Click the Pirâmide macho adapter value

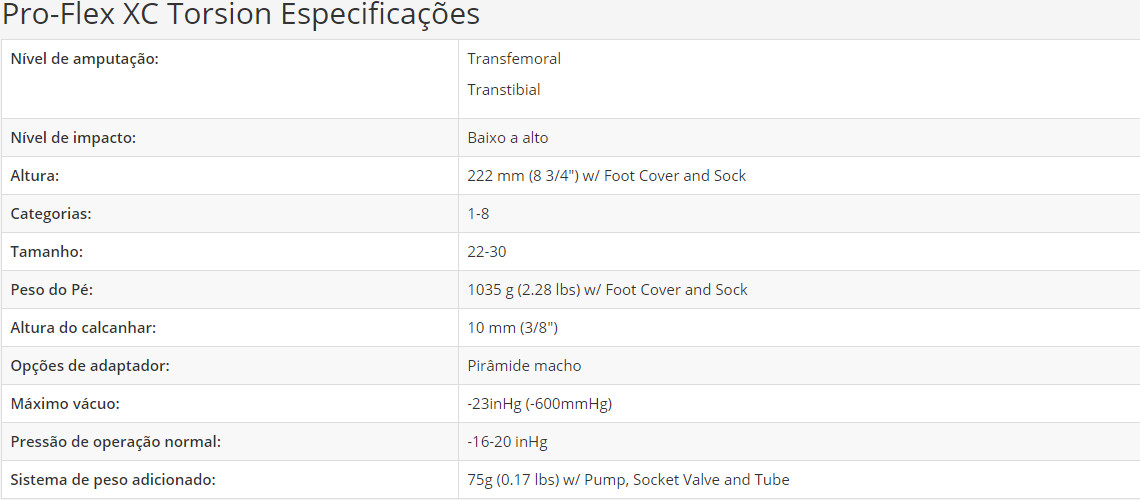point(524,366)
